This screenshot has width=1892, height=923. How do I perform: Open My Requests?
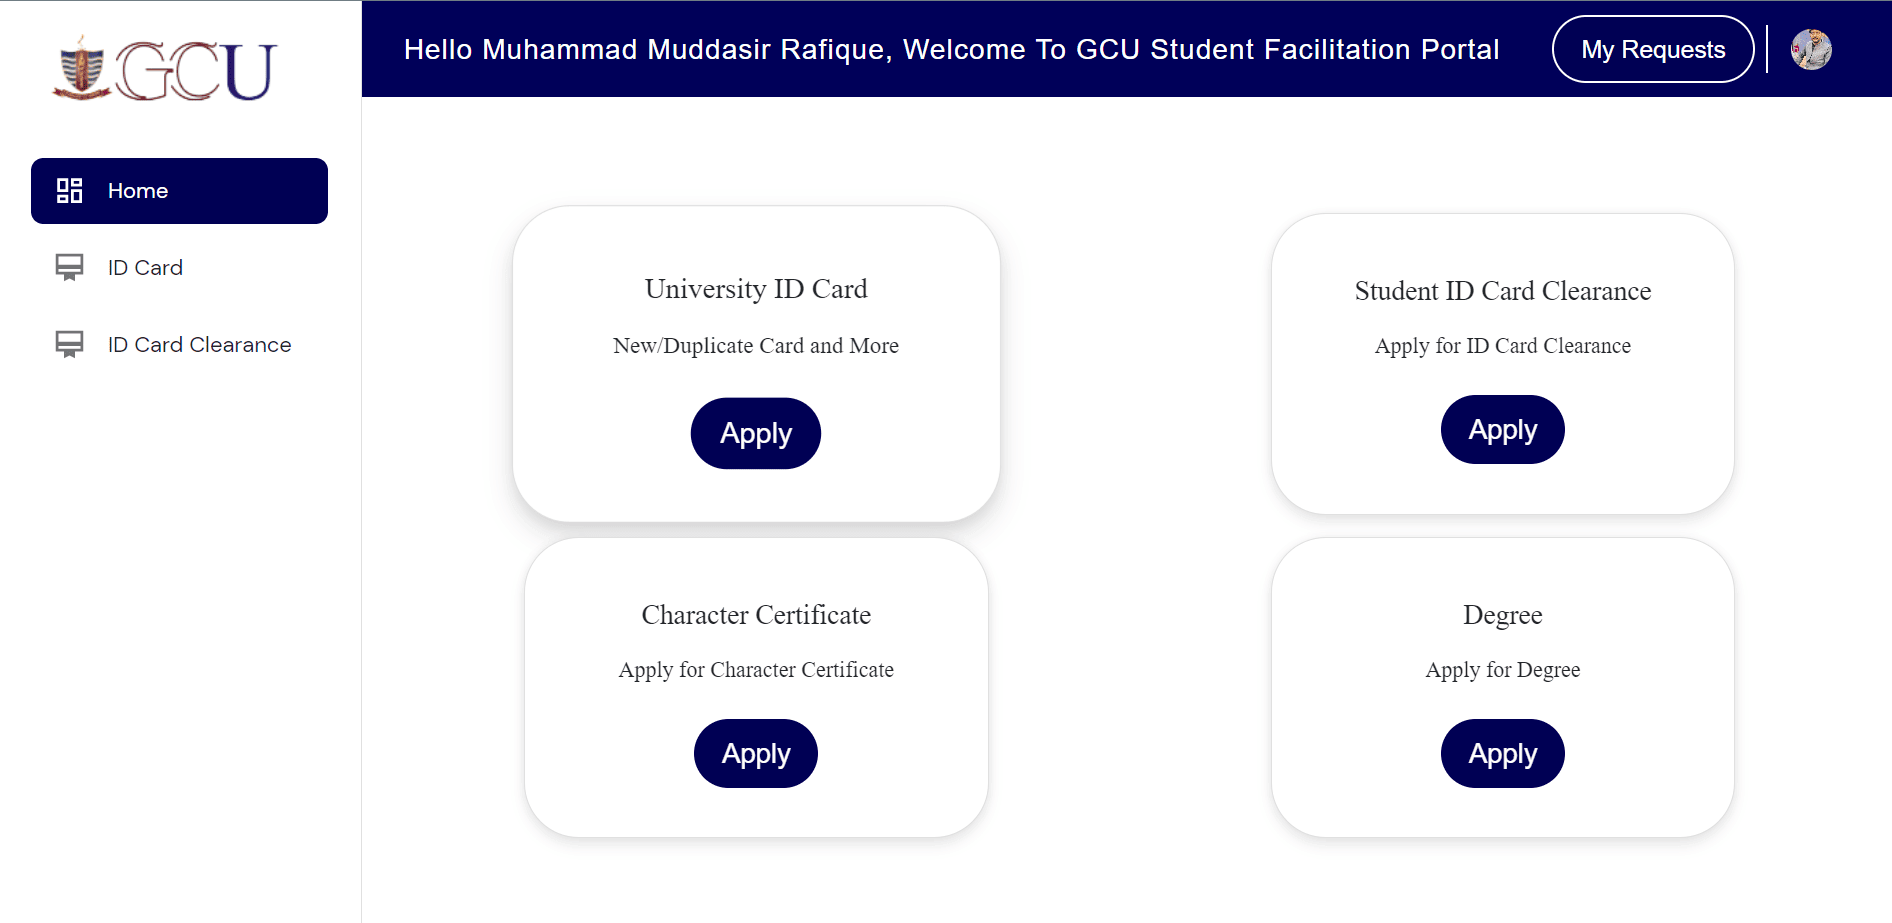(1652, 49)
